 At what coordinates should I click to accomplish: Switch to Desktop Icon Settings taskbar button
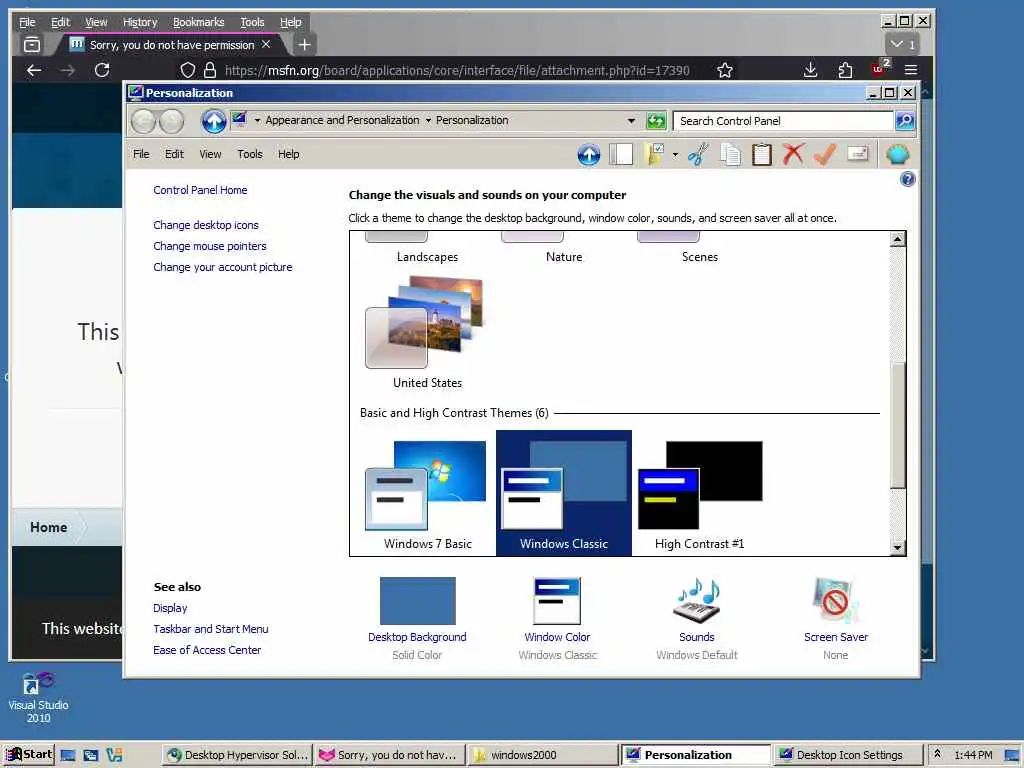[x=848, y=755]
